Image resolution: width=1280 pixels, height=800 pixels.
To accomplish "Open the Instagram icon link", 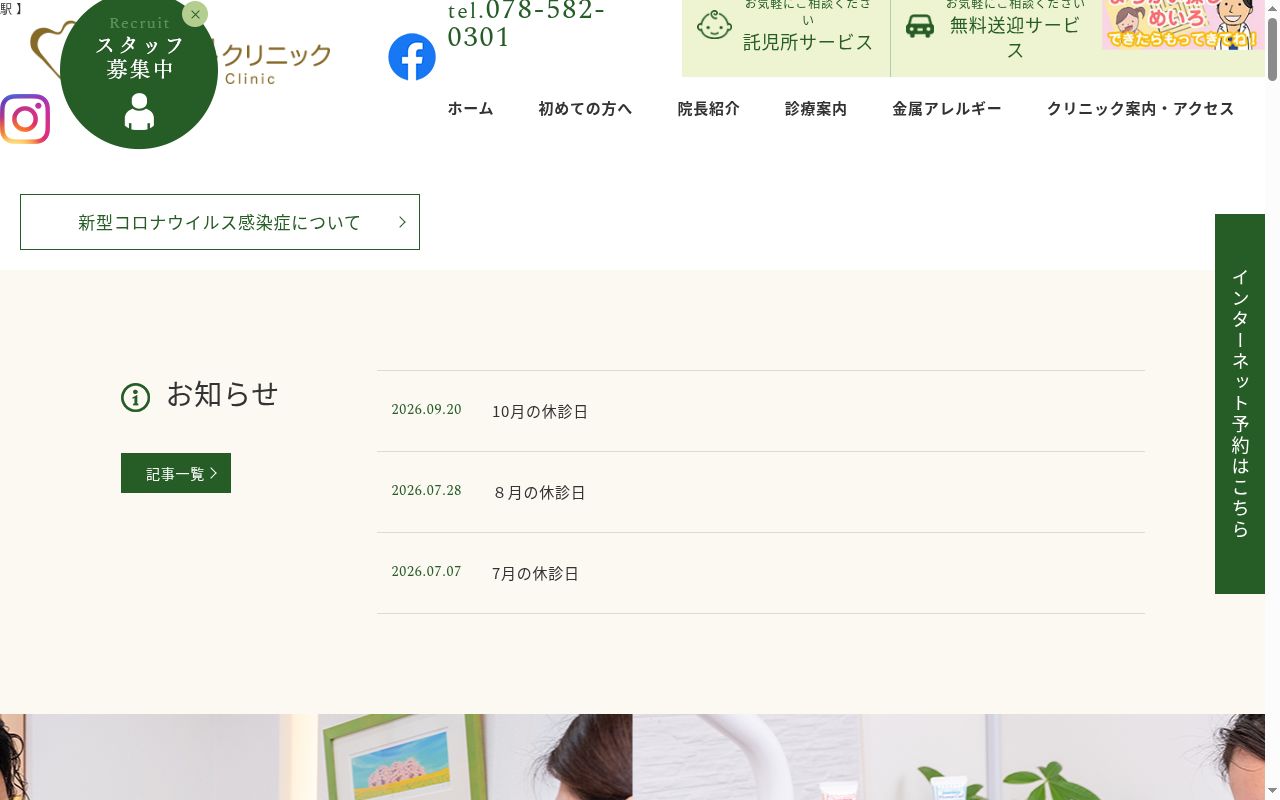I will (x=25, y=119).
